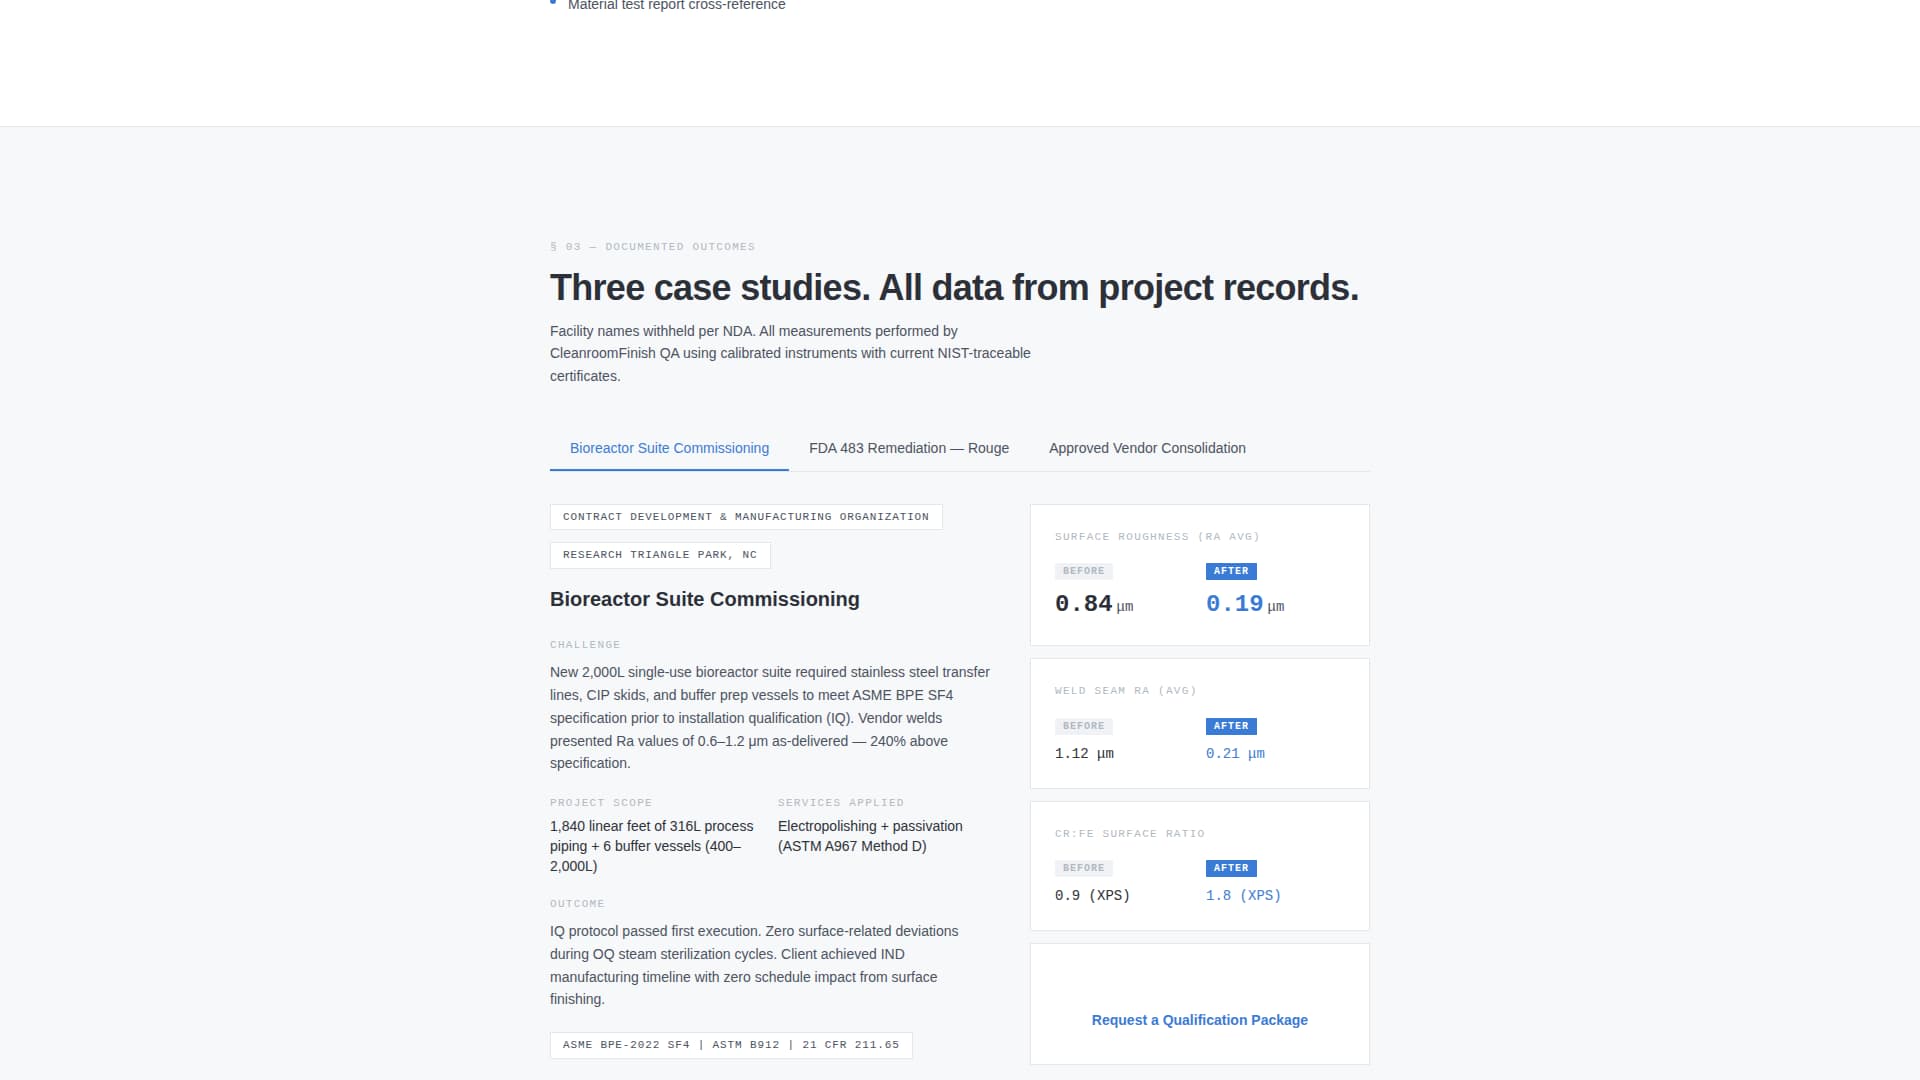Click the AFTER badge under Surface Roughness
This screenshot has width=1920, height=1080.
pyautogui.click(x=1231, y=571)
